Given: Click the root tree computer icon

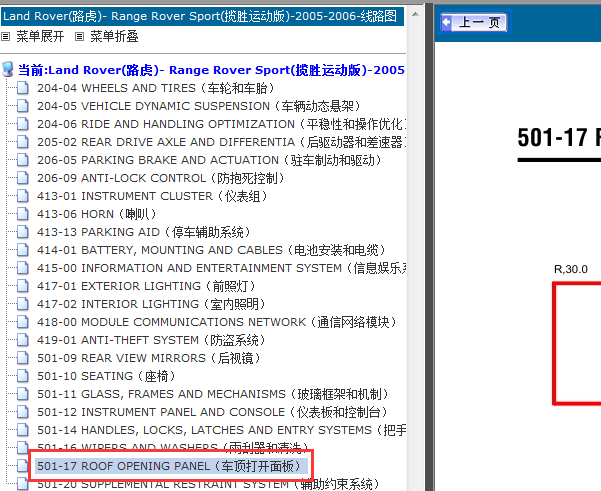Looking at the screenshot, I should [8, 69].
